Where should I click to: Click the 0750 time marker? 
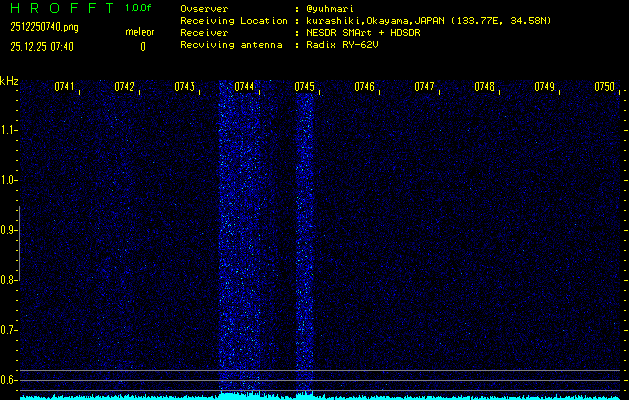605,87
